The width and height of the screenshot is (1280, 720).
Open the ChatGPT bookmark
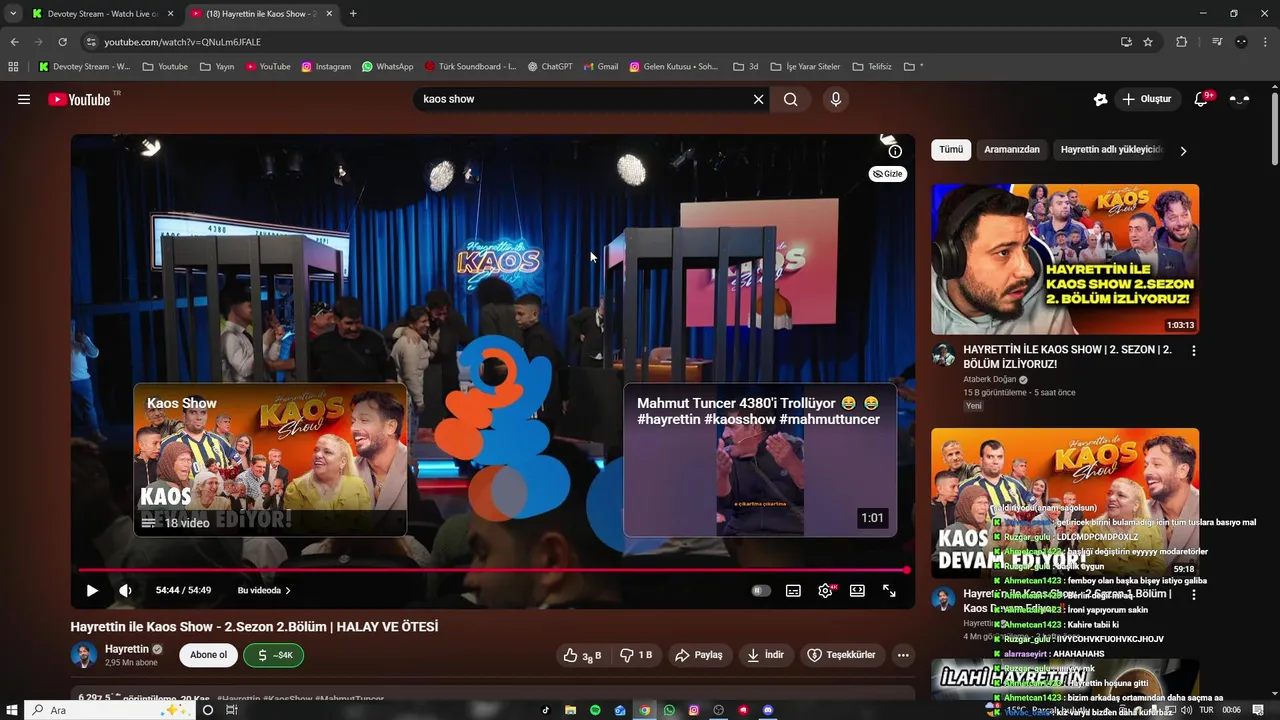[x=550, y=67]
